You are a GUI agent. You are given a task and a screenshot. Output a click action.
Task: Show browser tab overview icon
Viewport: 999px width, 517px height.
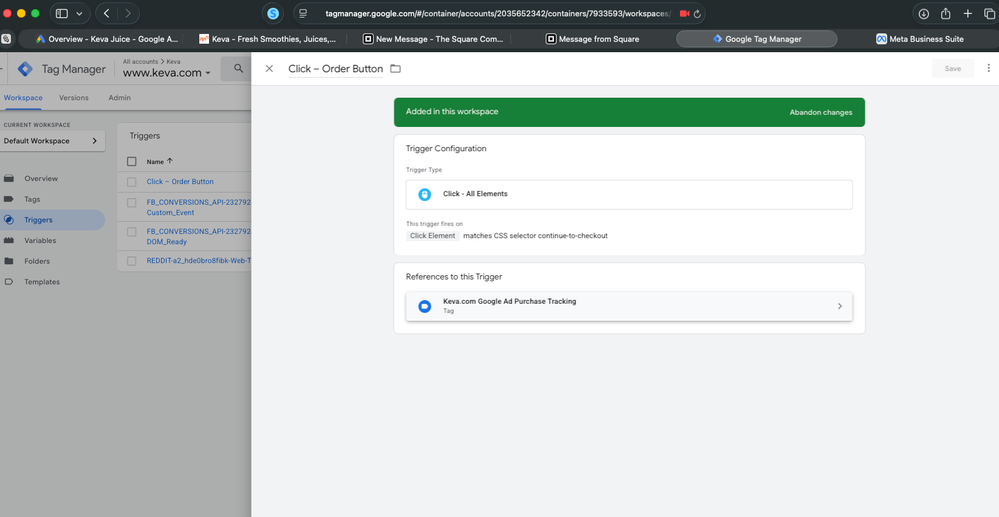tap(989, 13)
